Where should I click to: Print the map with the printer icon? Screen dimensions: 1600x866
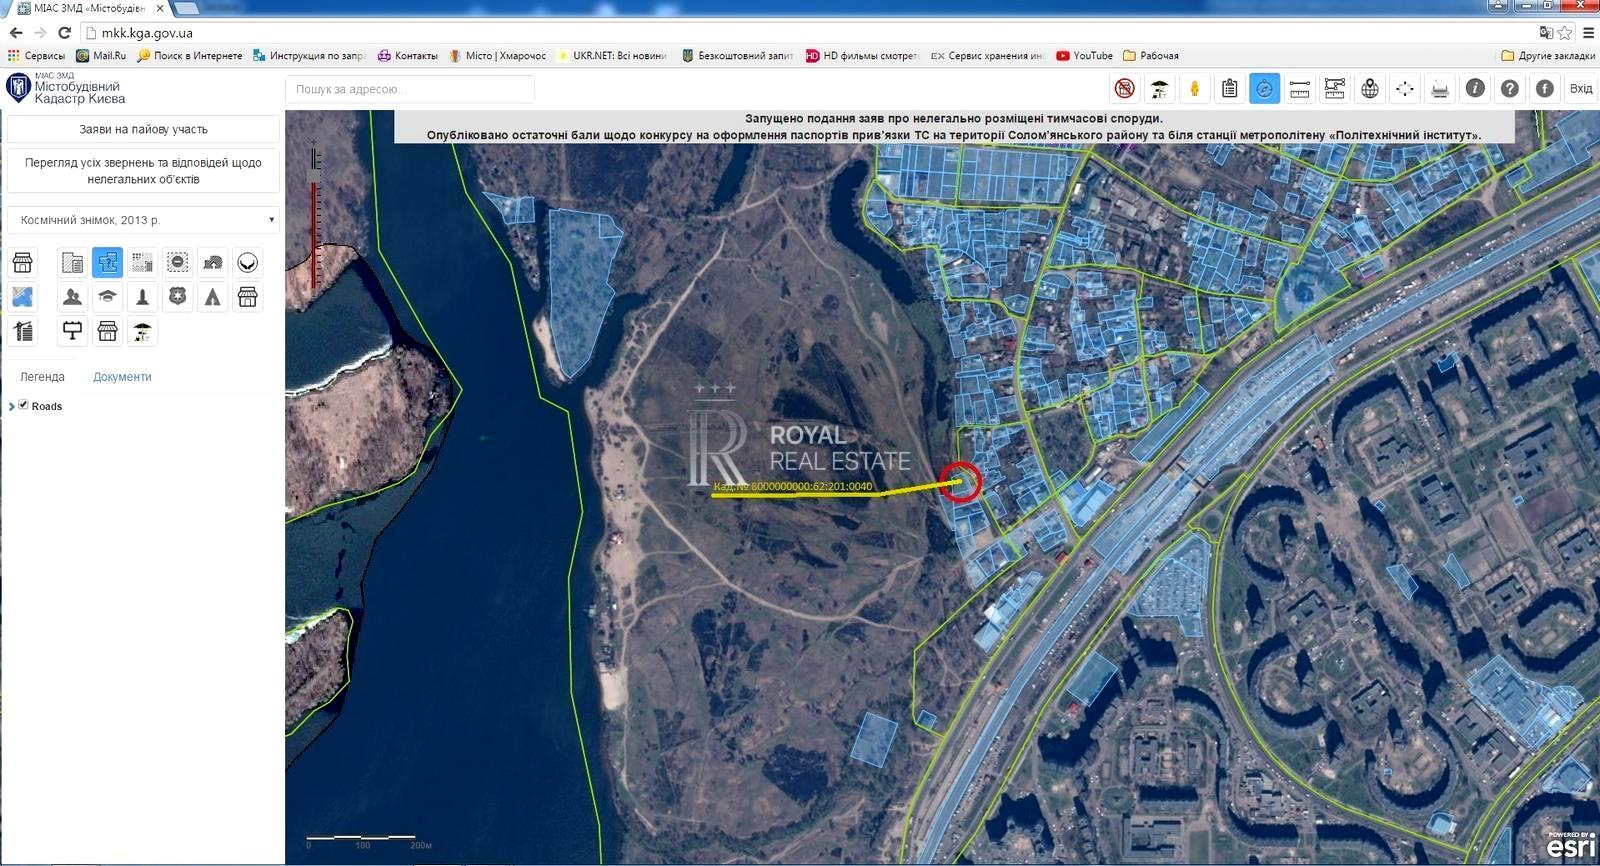[1440, 89]
